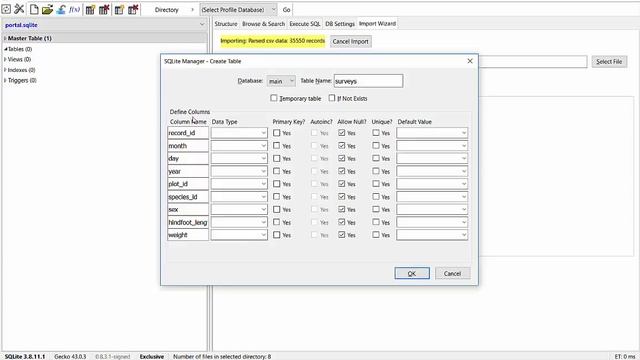Screen dimensions: 640x360
Task: Click the Cancel Import button
Action: 351,41
